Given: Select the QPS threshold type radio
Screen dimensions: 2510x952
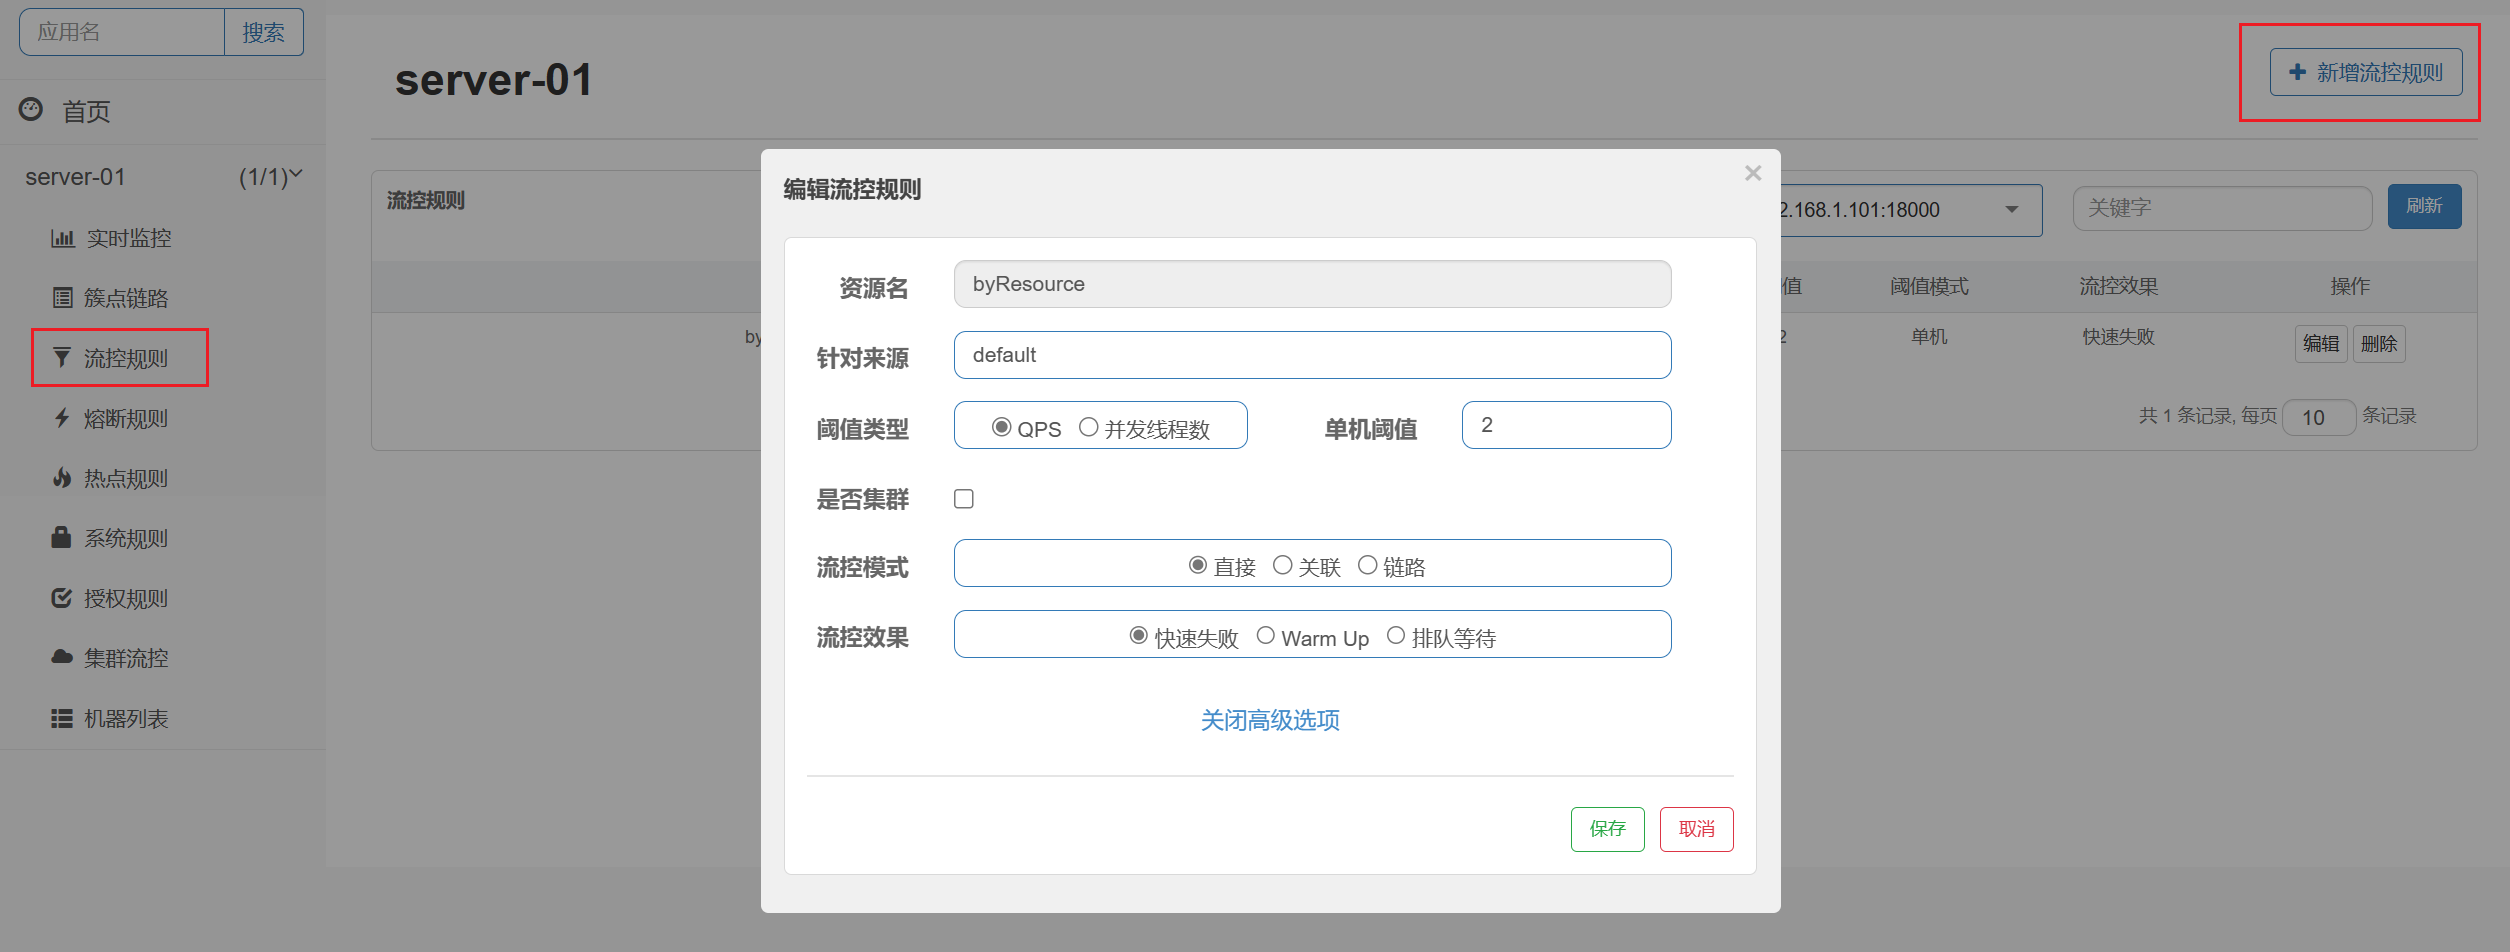Looking at the screenshot, I should point(1001,427).
